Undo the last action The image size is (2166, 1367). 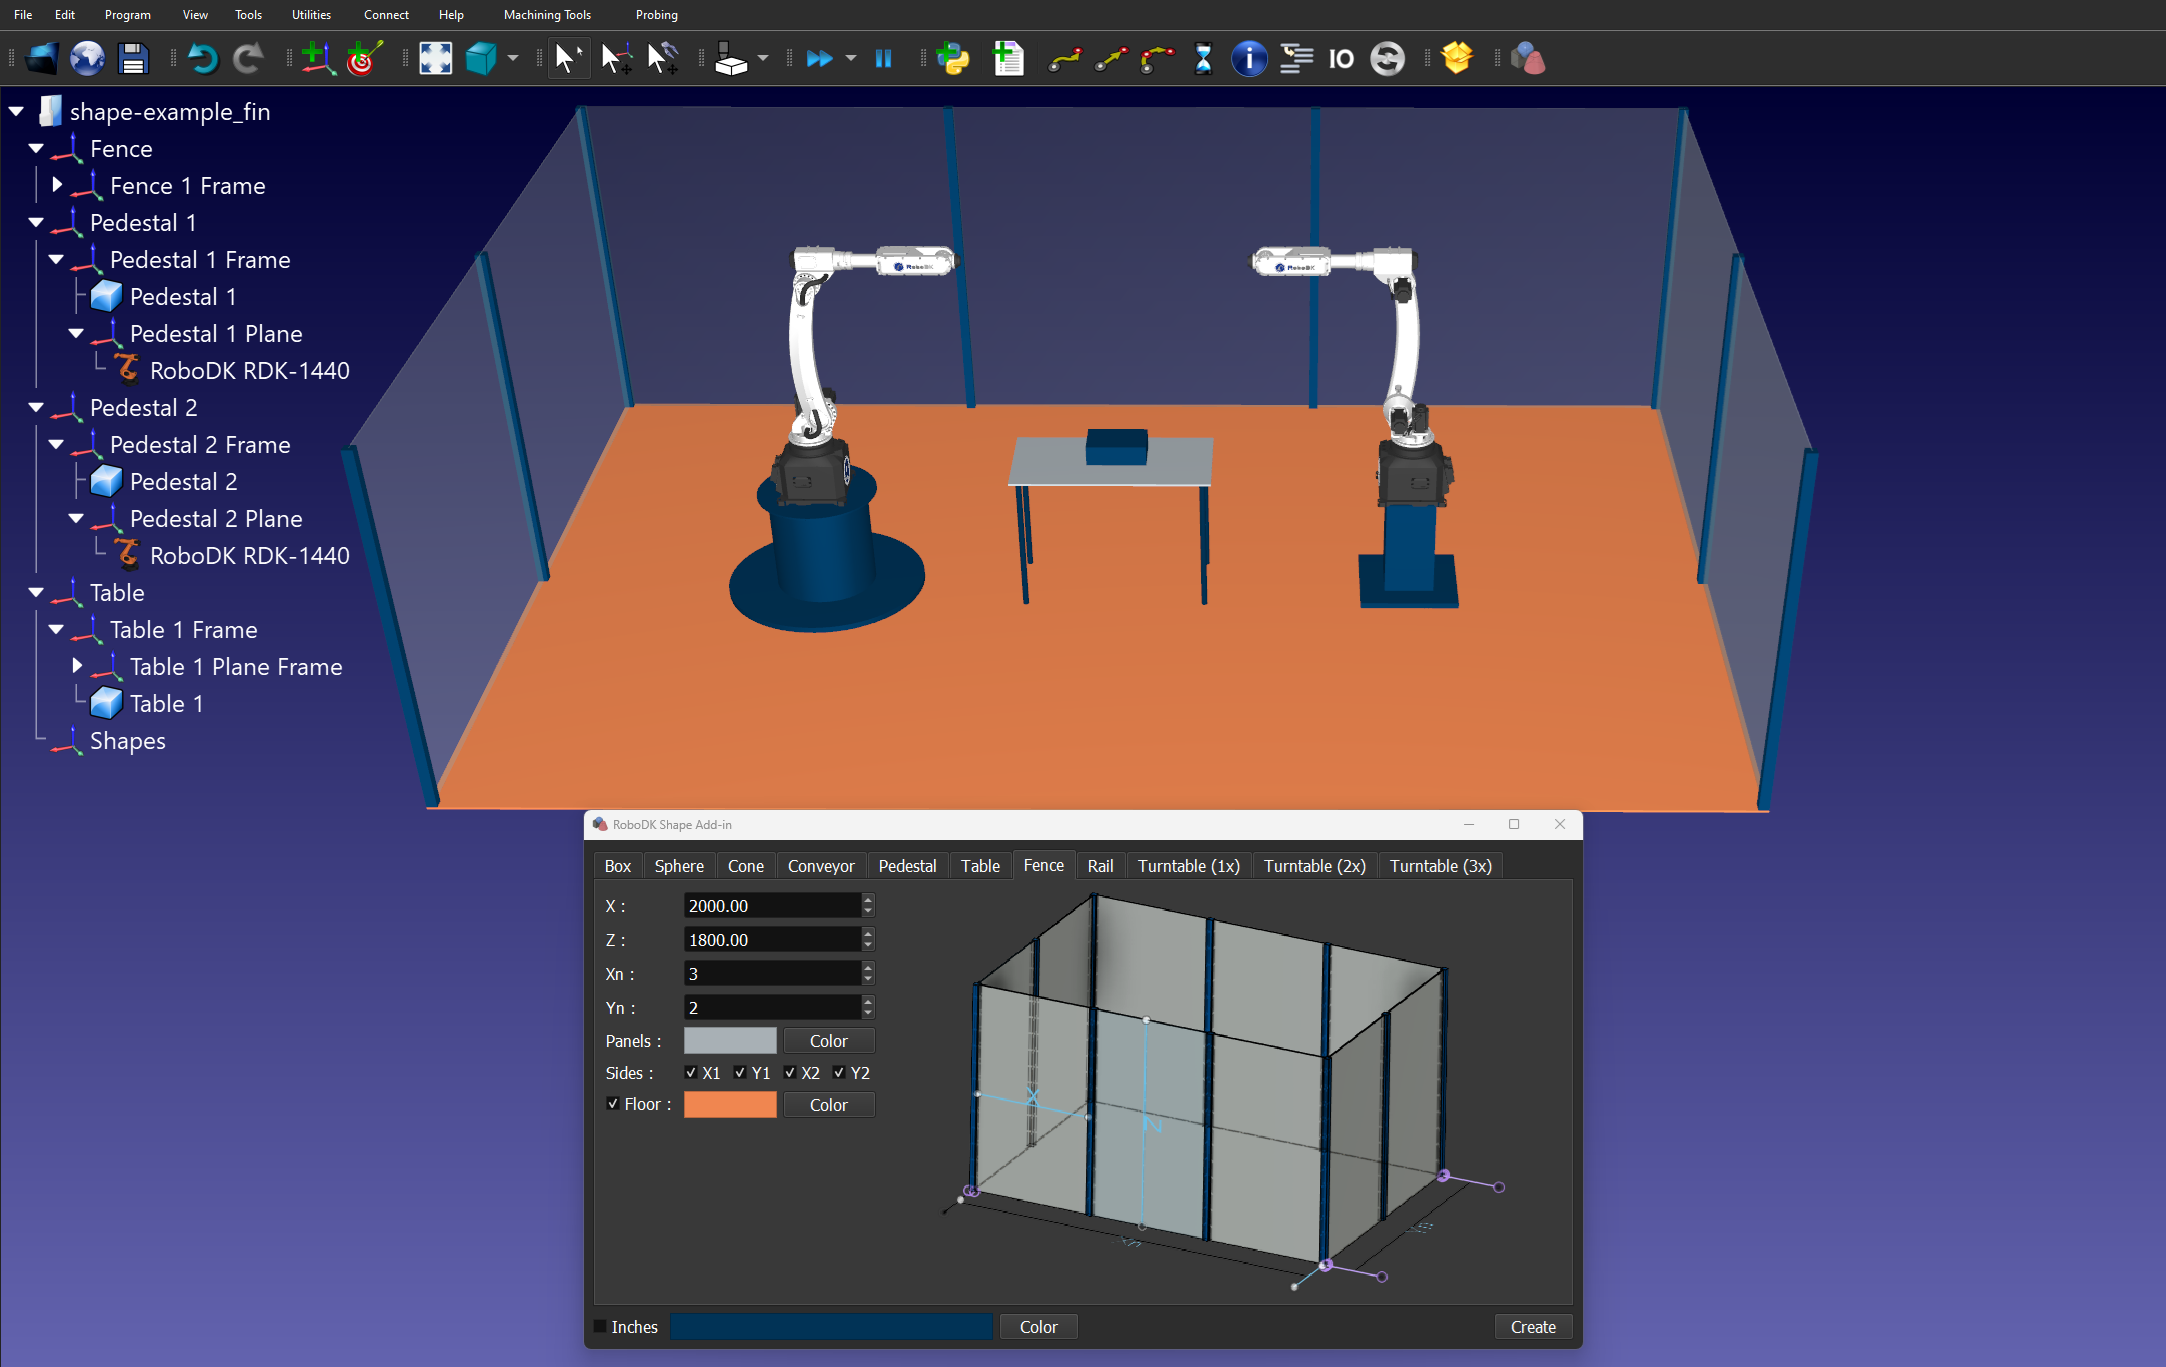tap(203, 59)
